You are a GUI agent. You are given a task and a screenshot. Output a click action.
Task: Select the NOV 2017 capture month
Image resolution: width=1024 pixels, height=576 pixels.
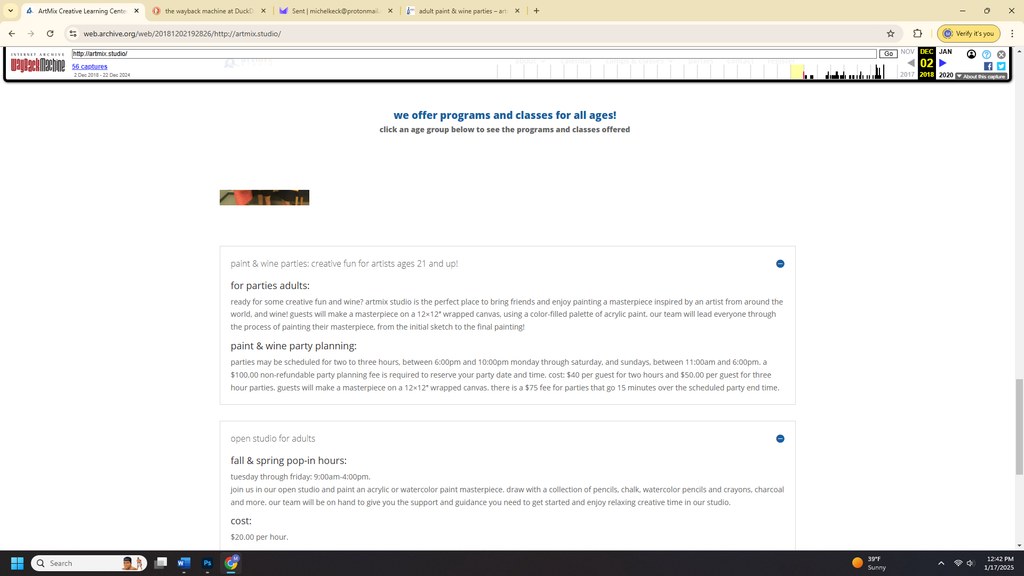[x=908, y=63]
